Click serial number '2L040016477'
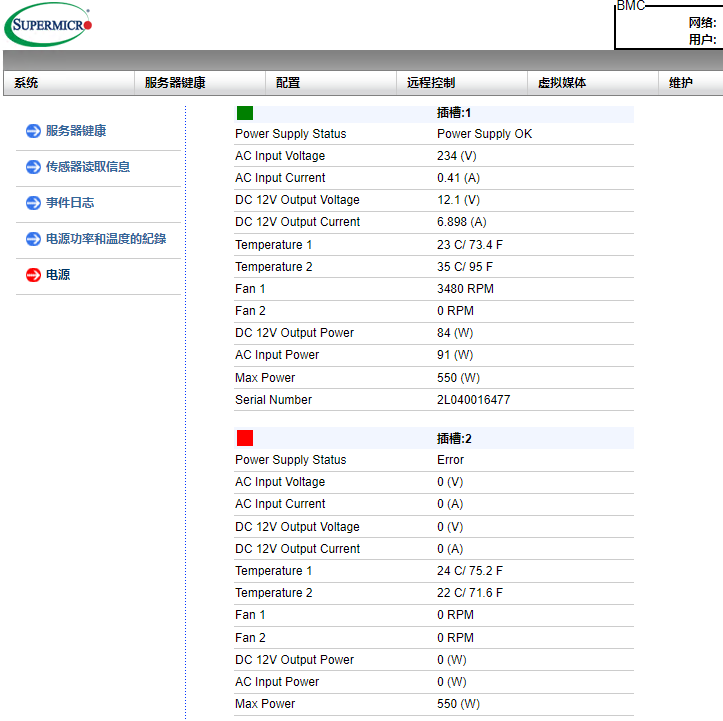 474,400
